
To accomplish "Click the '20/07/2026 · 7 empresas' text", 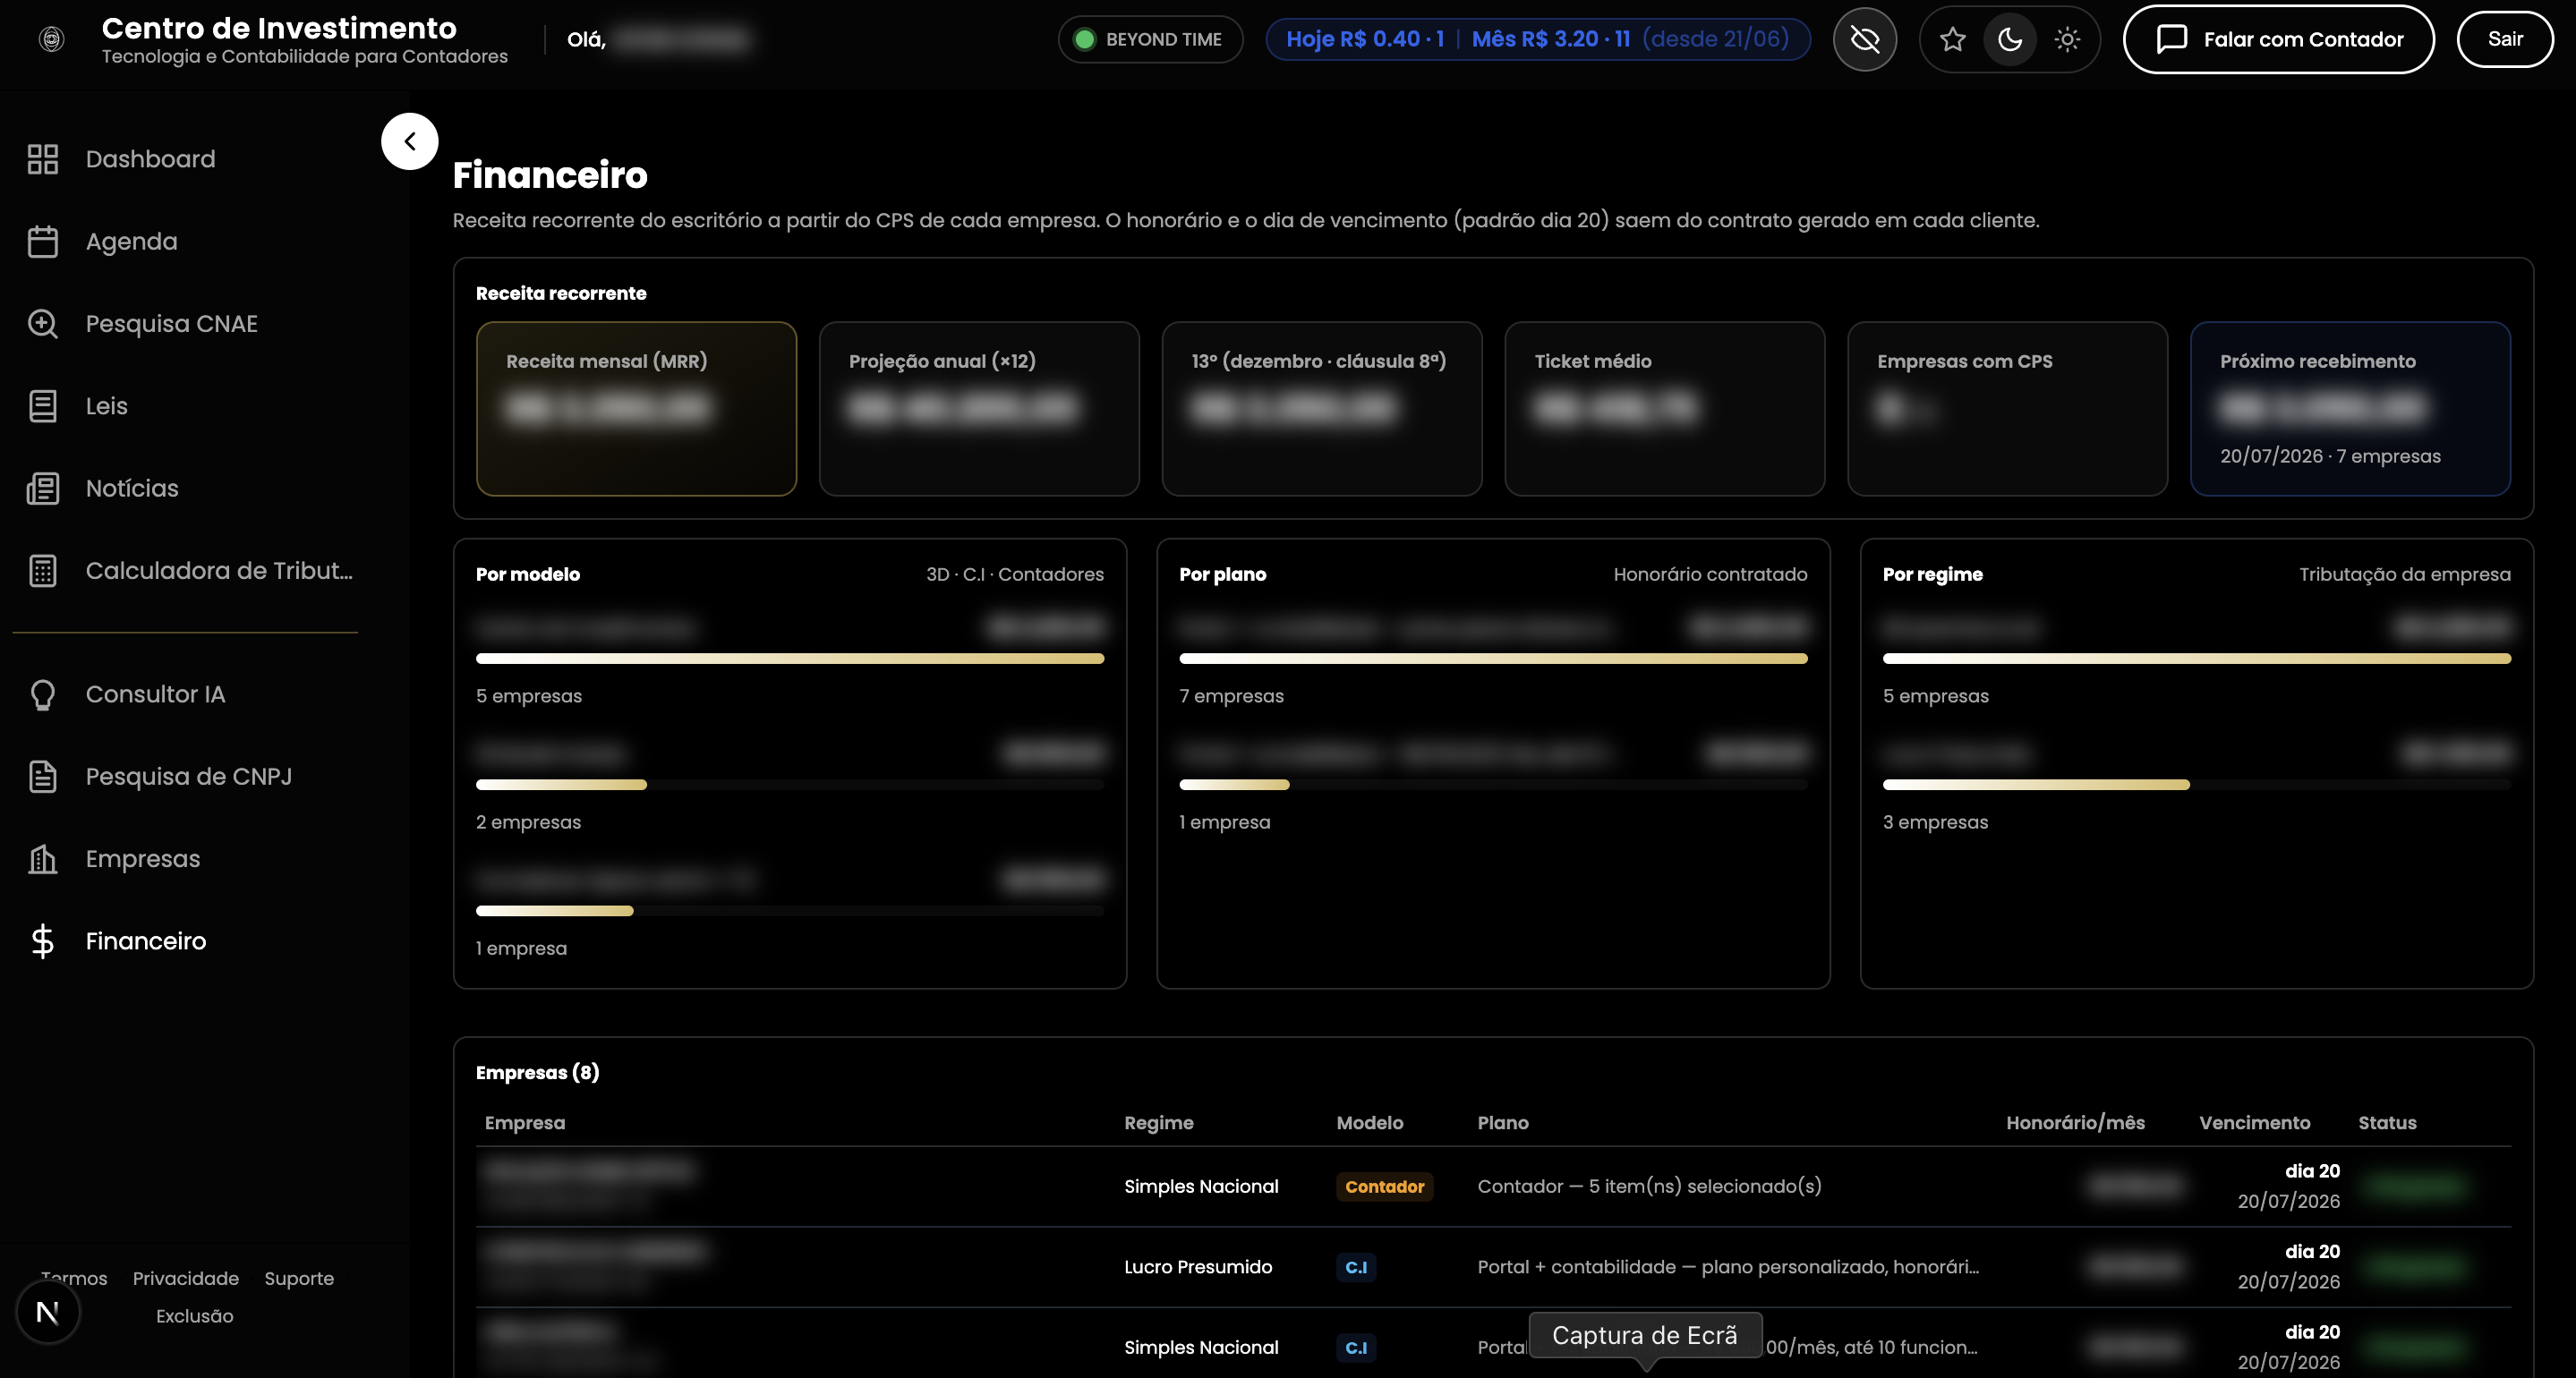I will tap(2330, 456).
